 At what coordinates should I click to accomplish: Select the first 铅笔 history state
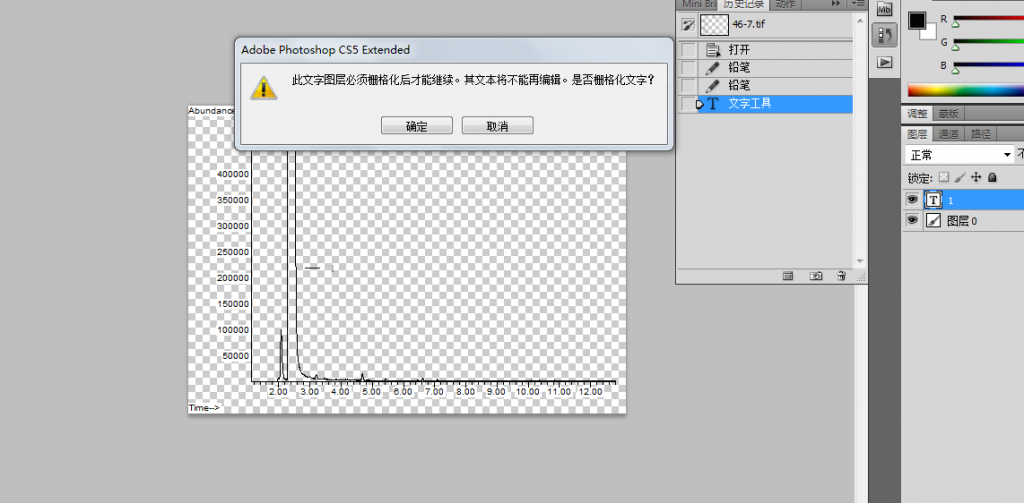[775, 68]
